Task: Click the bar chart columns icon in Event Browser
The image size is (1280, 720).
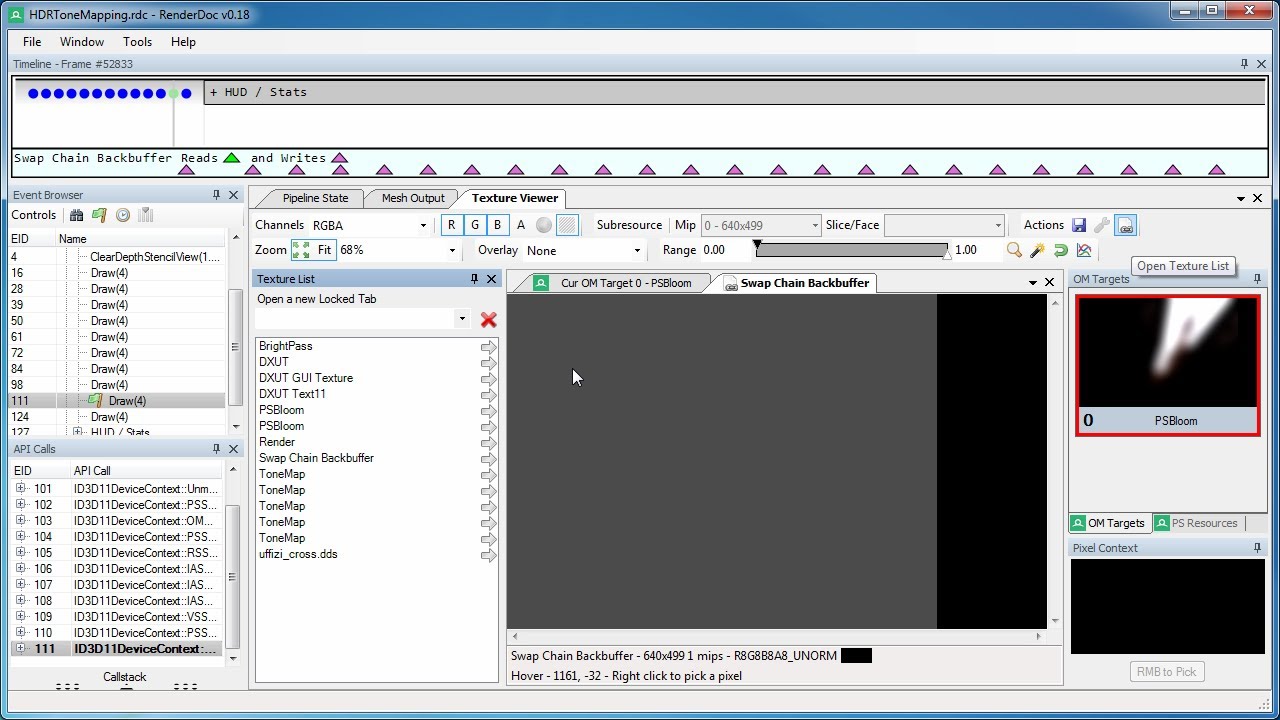Action: (146, 215)
